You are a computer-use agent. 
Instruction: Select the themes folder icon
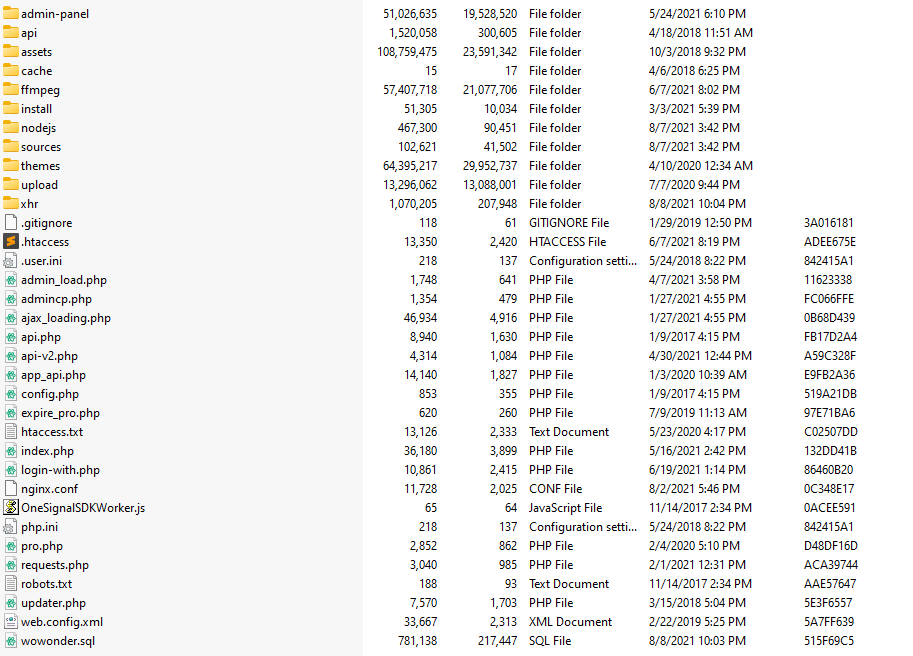click(11, 166)
